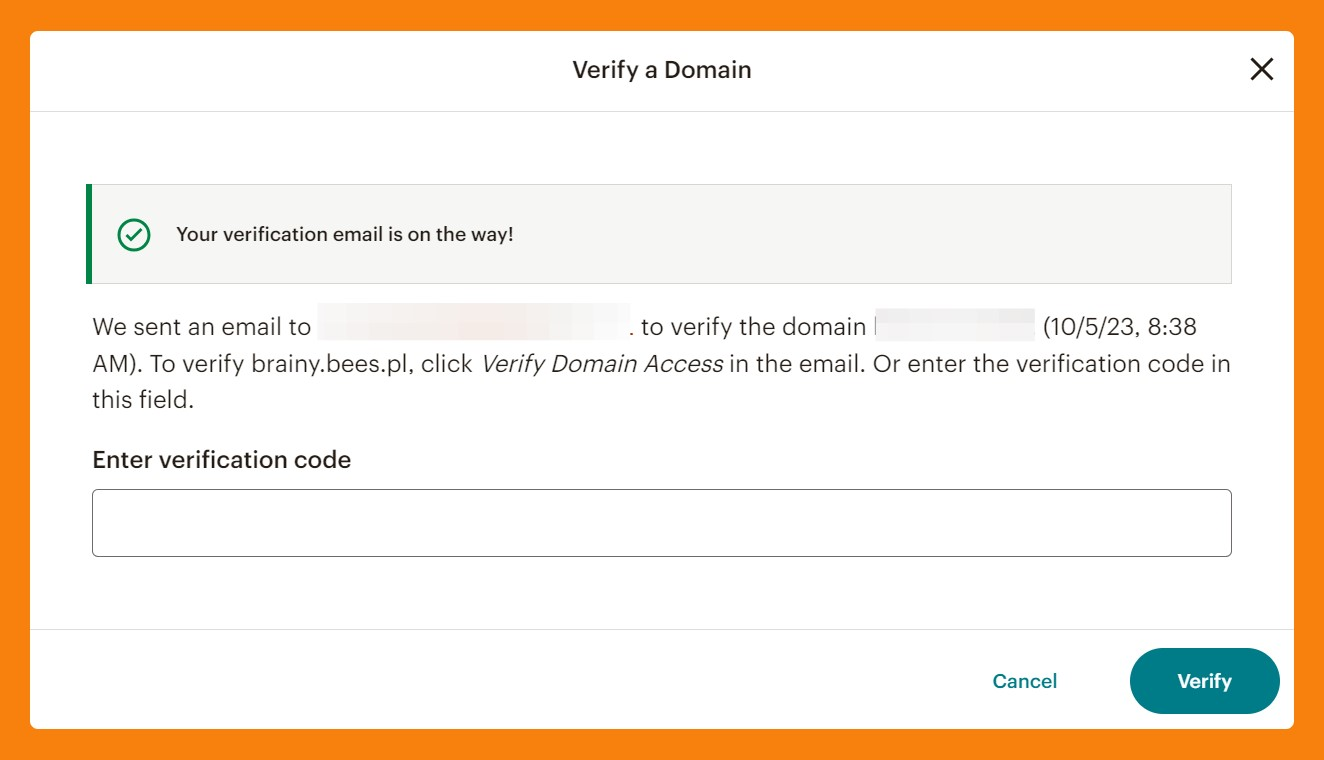The image size is (1324, 760).
Task: Click the "We sent an email to" text
Action: point(201,327)
